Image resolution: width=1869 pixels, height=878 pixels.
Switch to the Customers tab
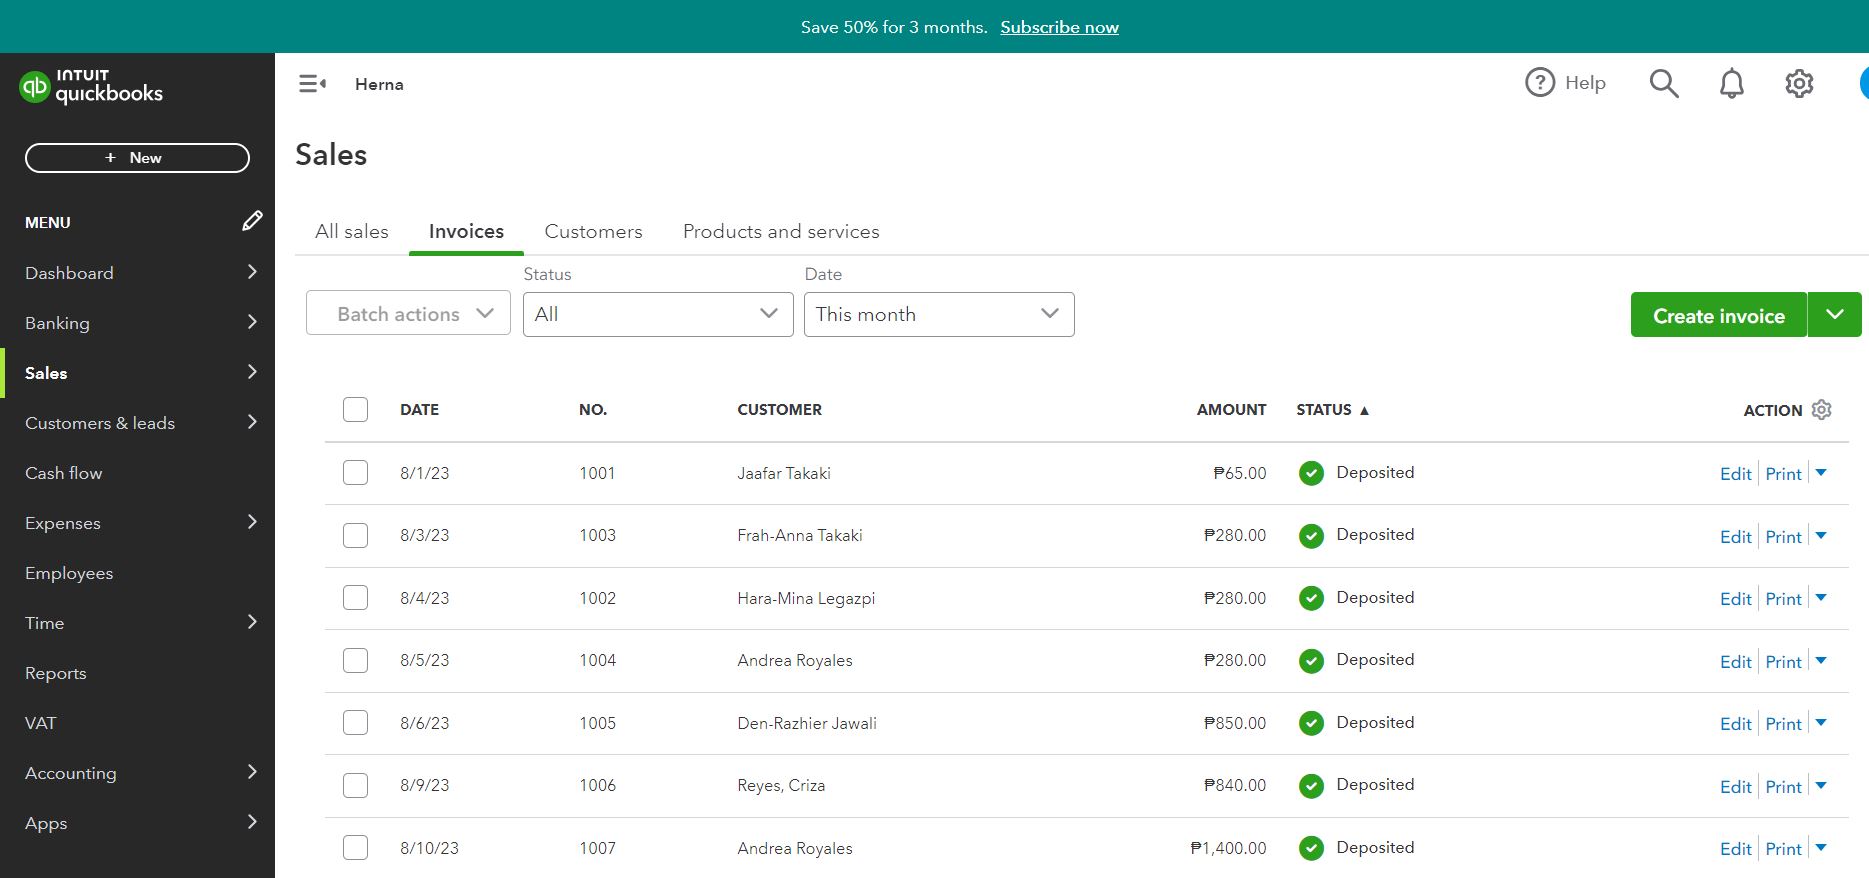593,232
